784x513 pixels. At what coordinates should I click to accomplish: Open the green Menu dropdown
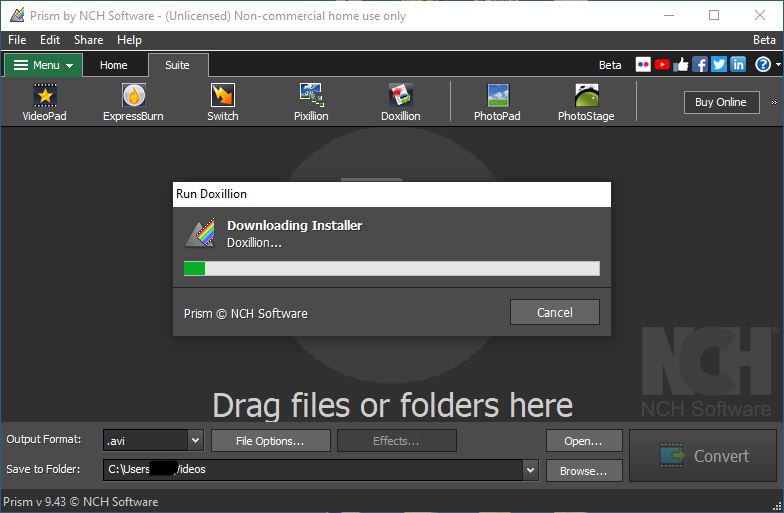point(44,65)
